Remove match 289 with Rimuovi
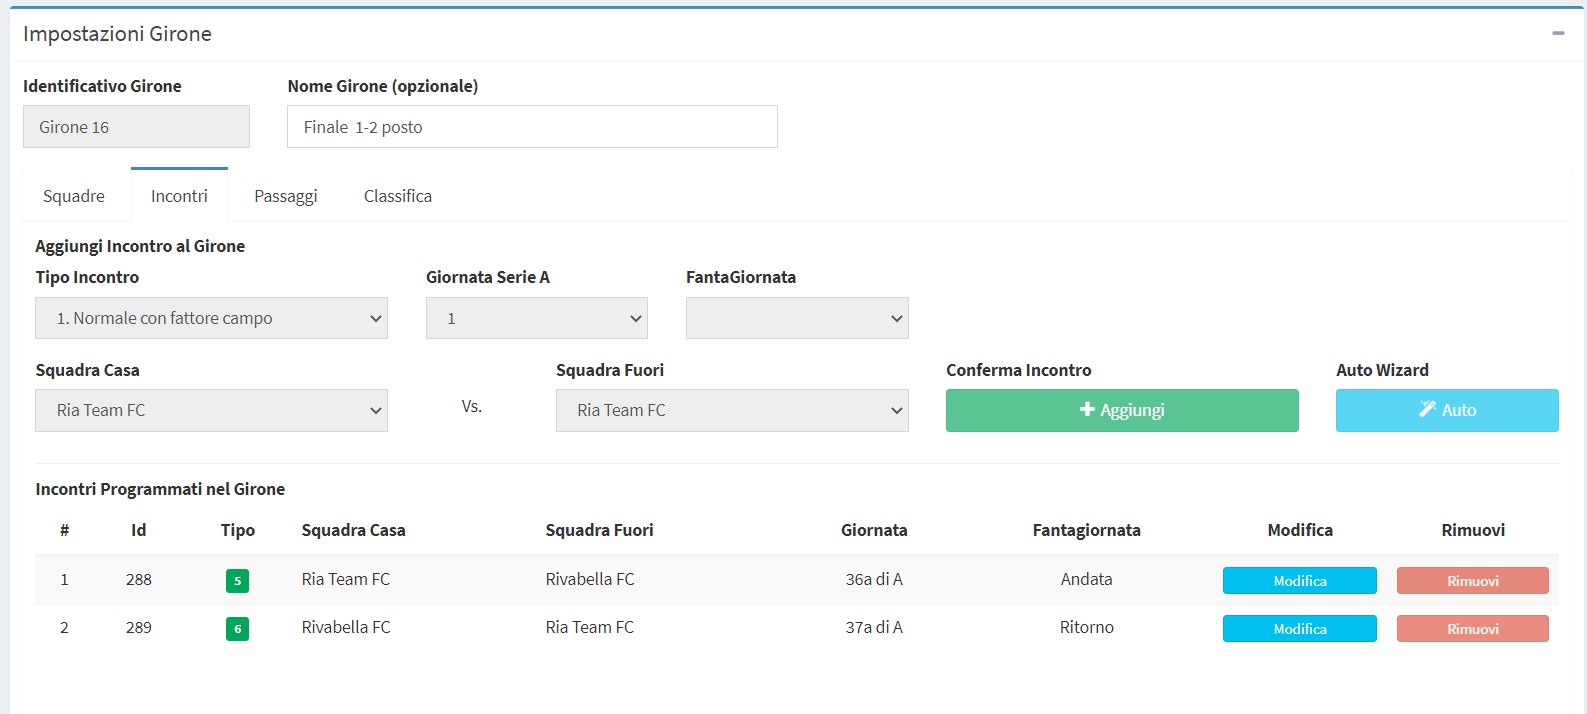 tap(1472, 629)
